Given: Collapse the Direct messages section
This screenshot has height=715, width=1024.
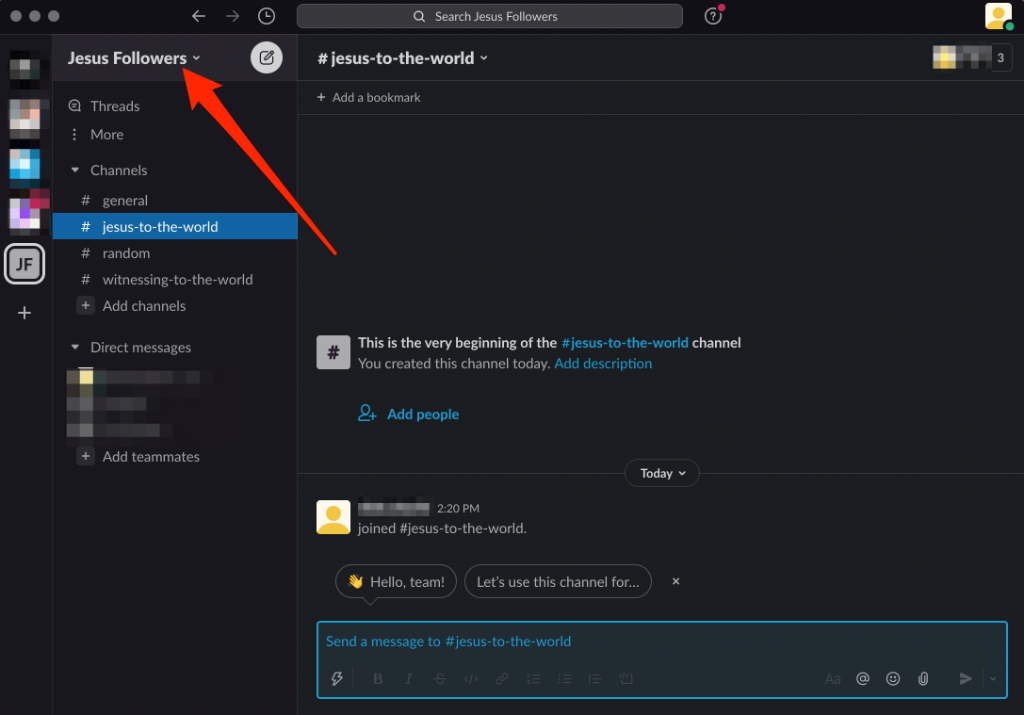Looking at the screenshot, I should pyautogui.click(x=75, y=347).
